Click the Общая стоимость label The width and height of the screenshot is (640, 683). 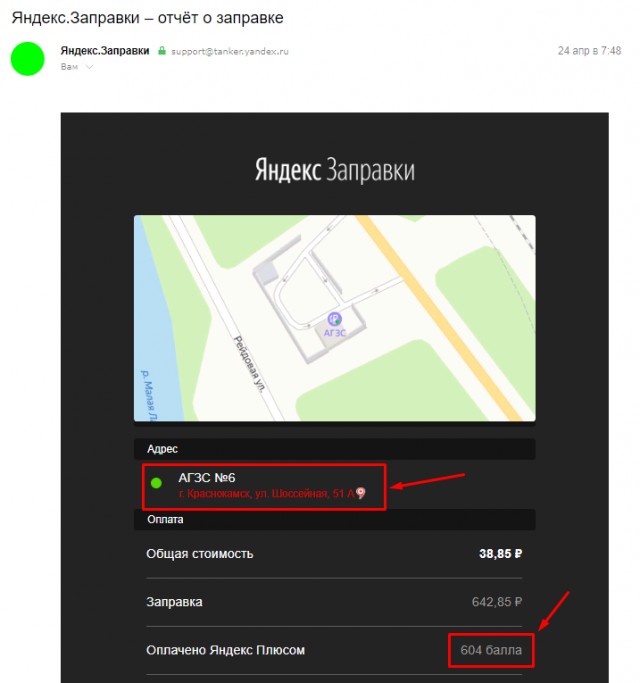[x=200, y=554]
